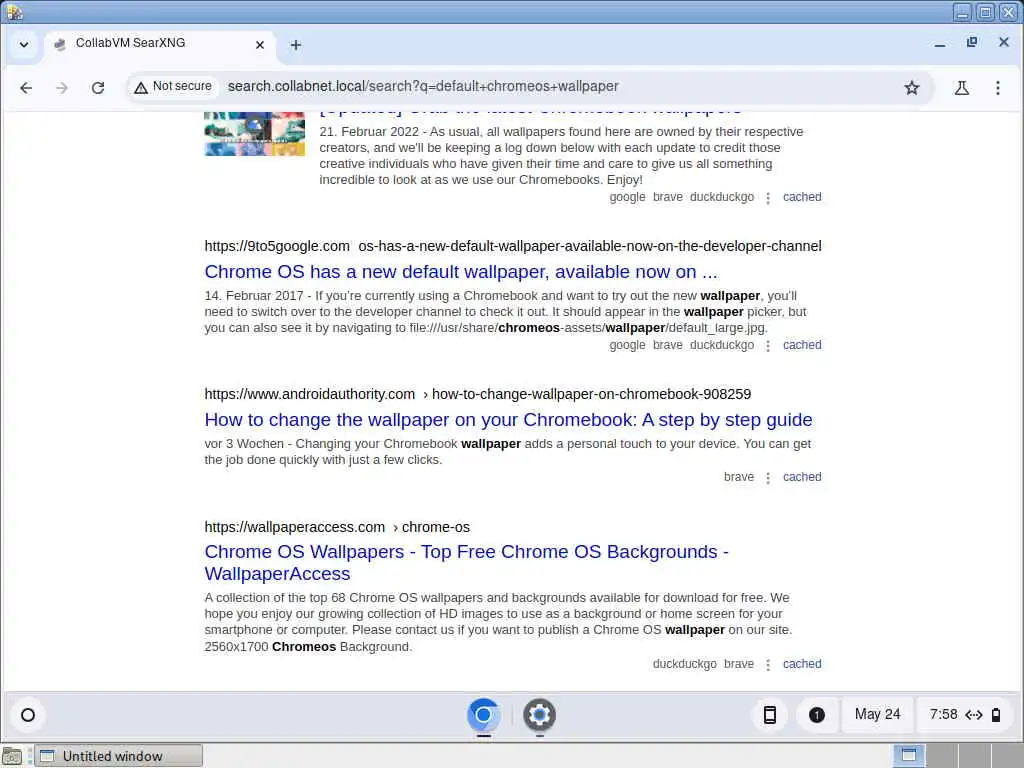Click the 'Untitled window' host taskbar button
Viewport: 1024px width, 768px height.
(x=118, y=756)
